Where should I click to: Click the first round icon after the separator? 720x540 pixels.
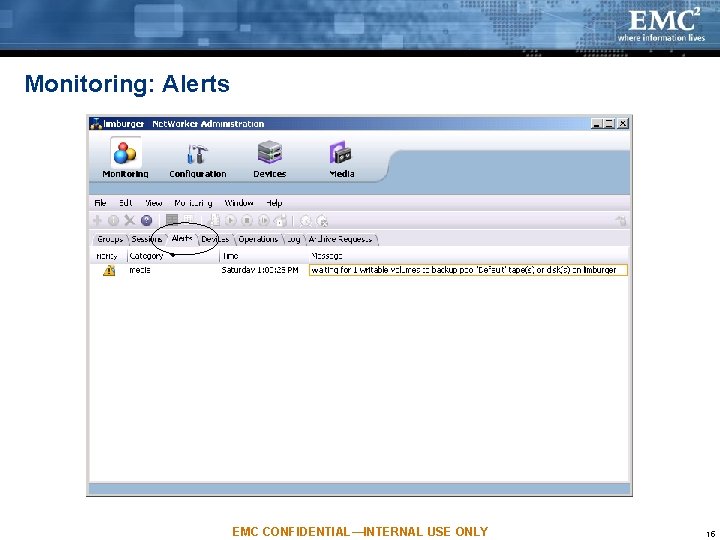(x=305, y=221)
